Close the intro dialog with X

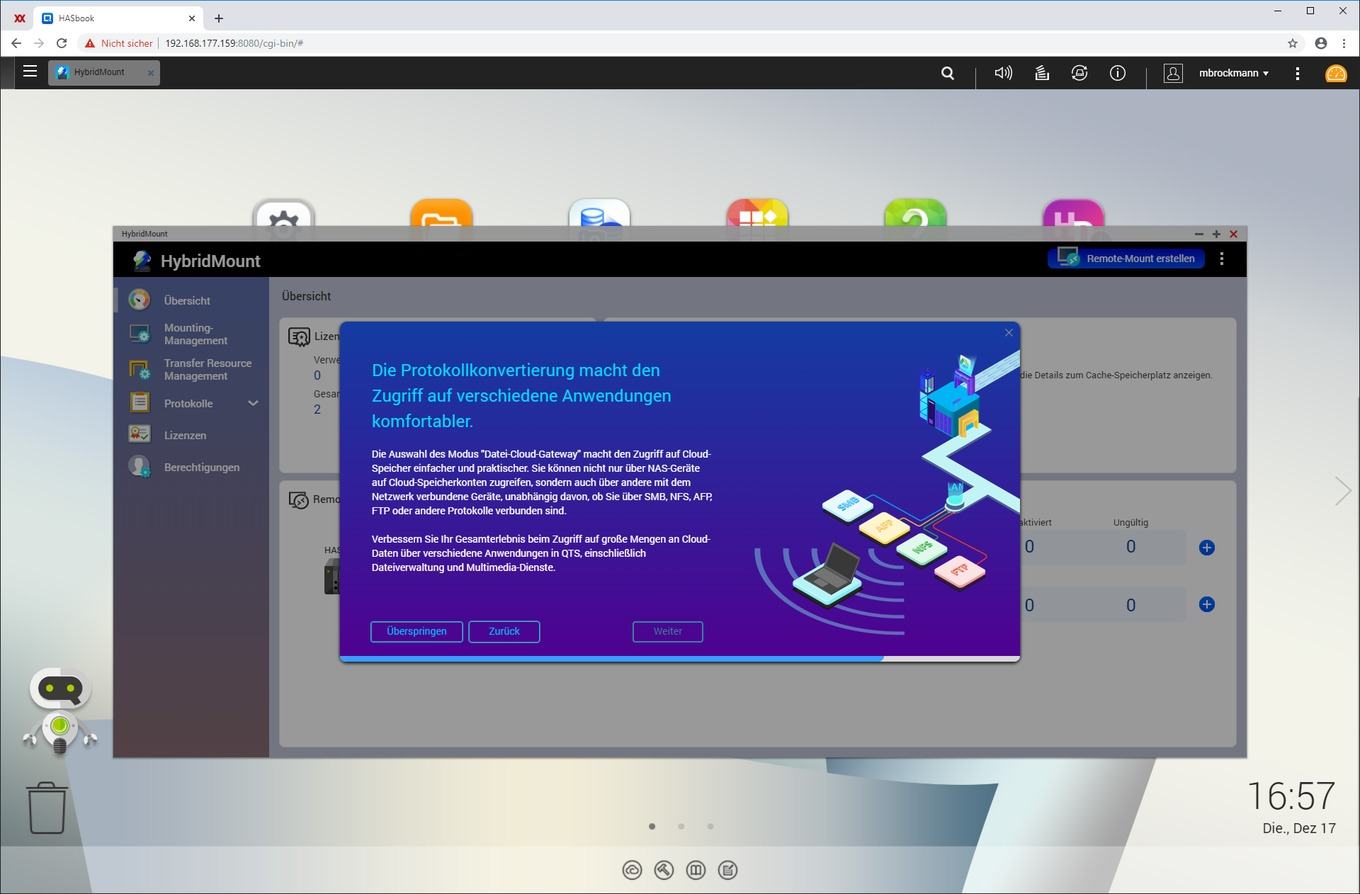(x=1008, y=333)
